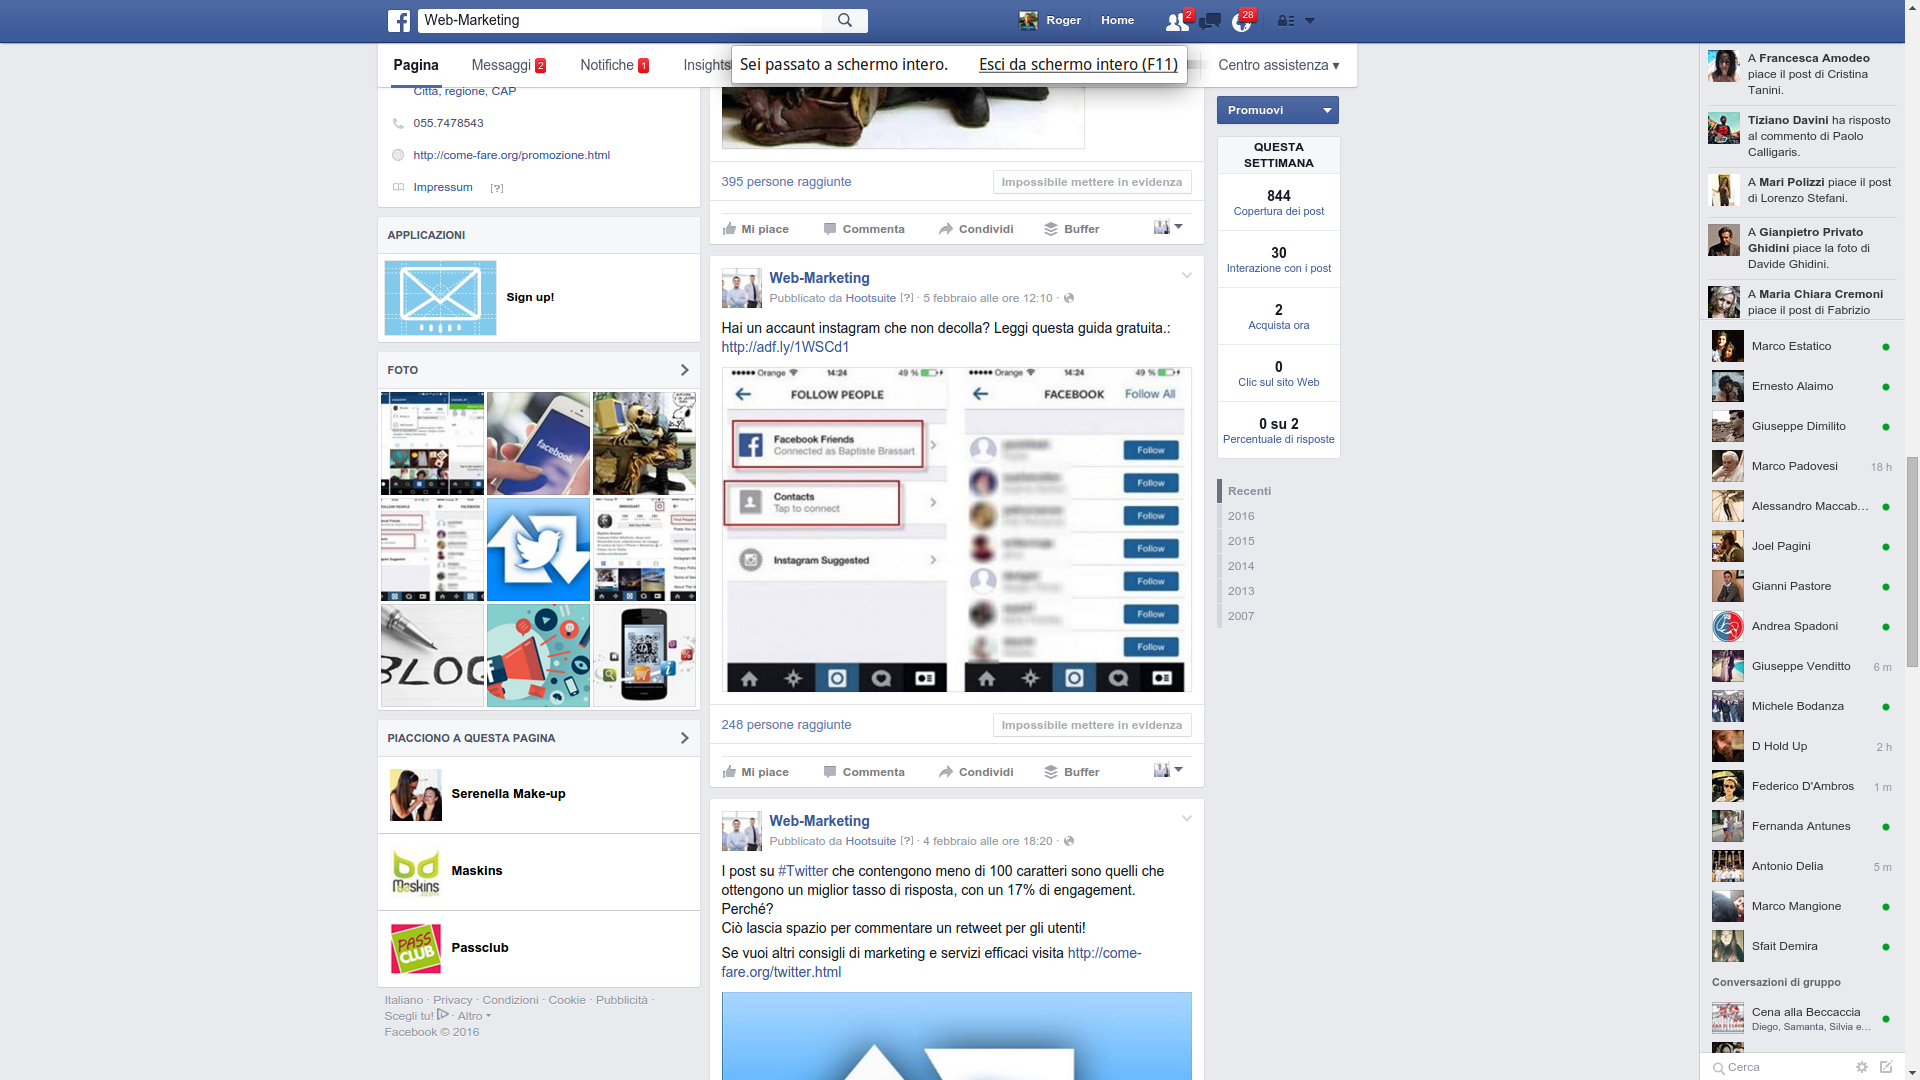Jump to 2007 in the timeline
1920x1080 pixels.
click(1241, 616)
